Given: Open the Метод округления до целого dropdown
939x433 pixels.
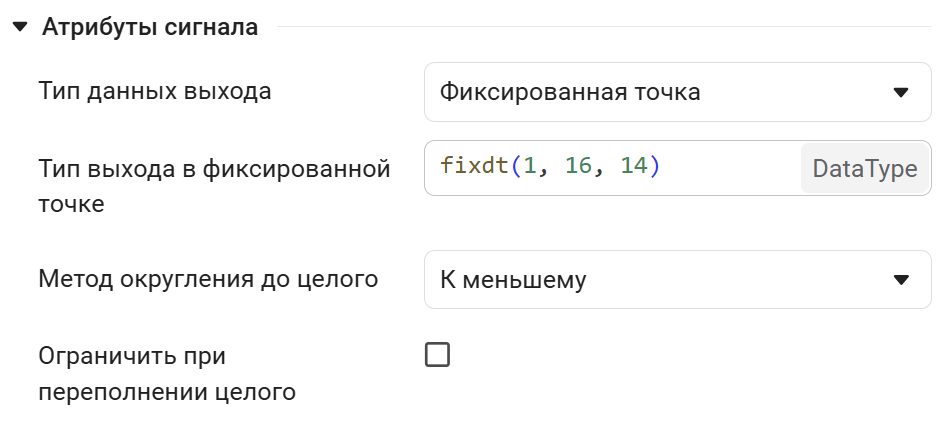Looking at the screenshot, I should [677, 280].
